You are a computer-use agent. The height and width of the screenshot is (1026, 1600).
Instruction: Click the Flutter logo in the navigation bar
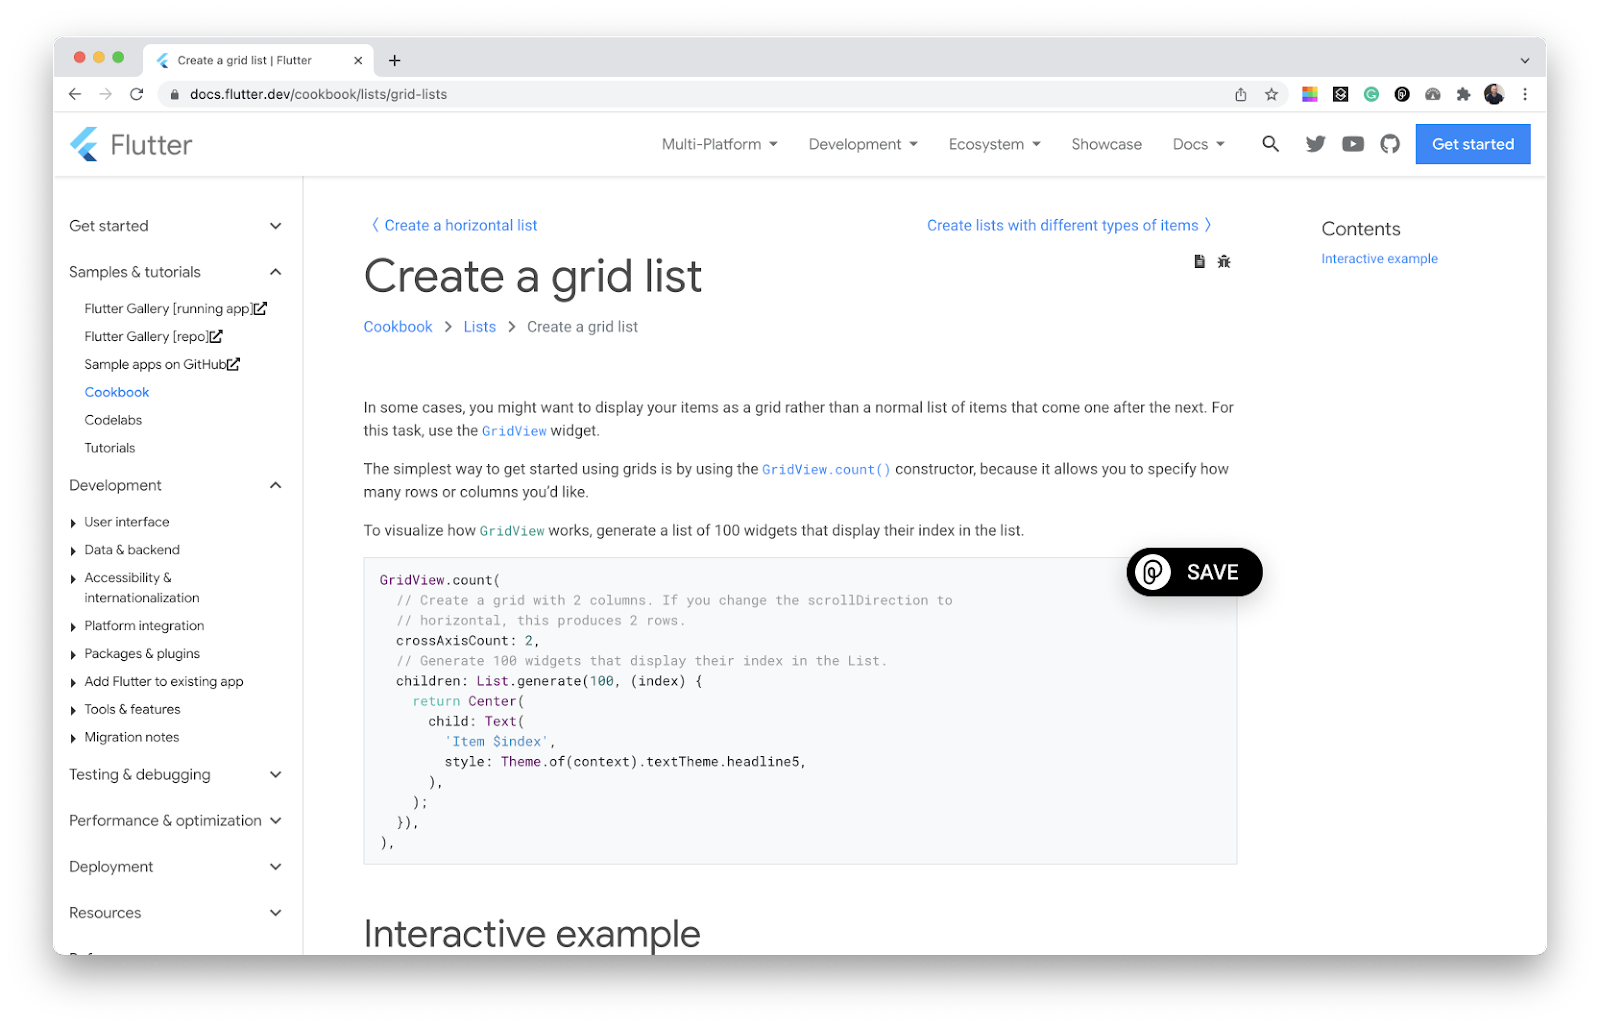pos(130,144)
